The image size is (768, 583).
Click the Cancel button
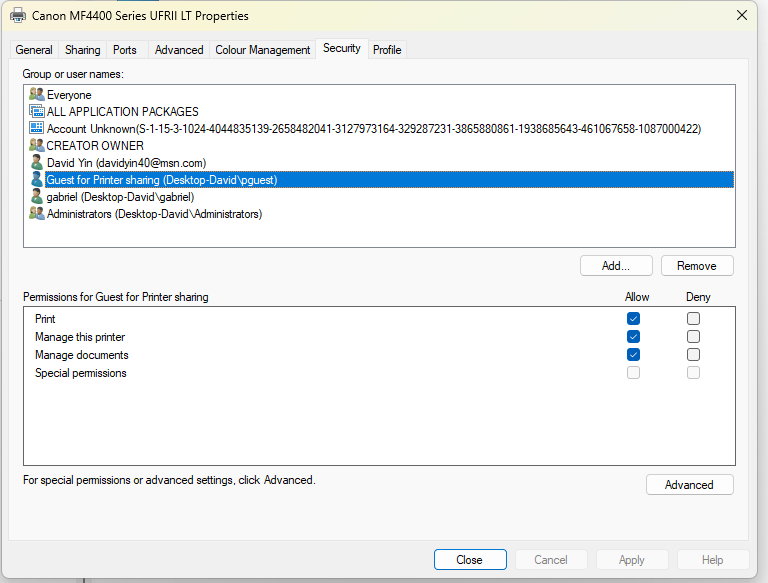pos(551,559)
